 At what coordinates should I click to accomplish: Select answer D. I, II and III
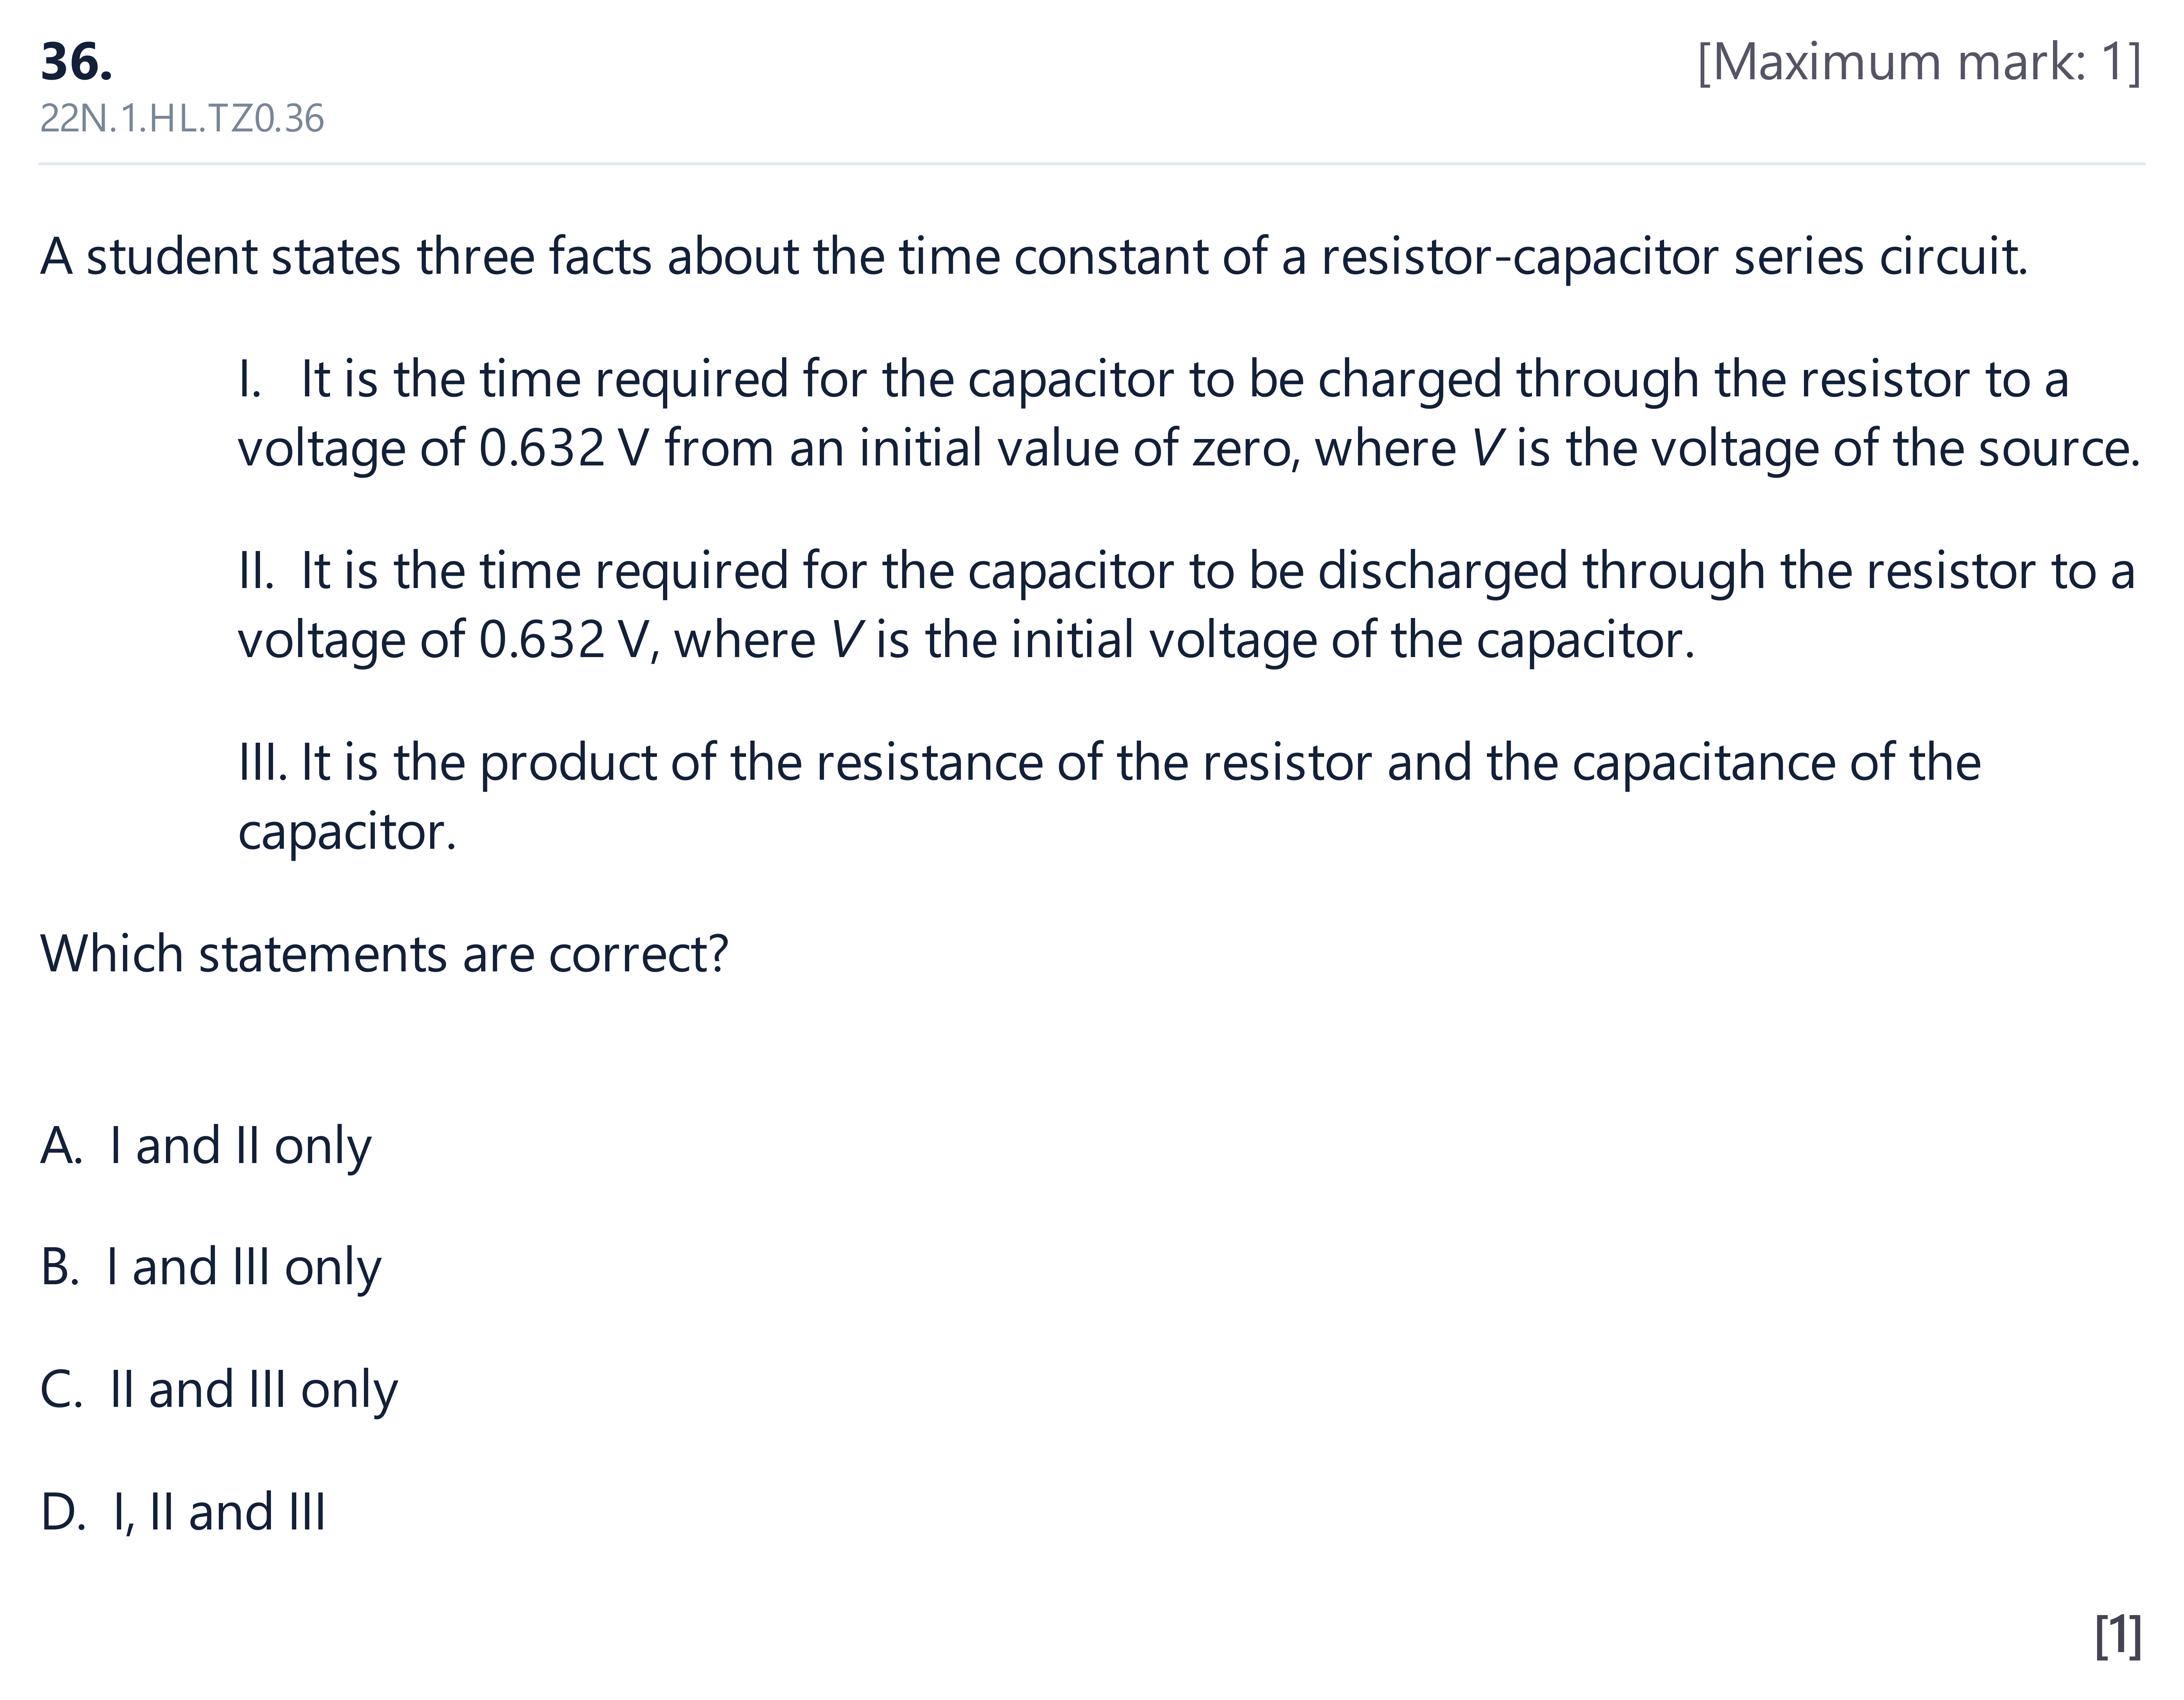point(183,1512)
